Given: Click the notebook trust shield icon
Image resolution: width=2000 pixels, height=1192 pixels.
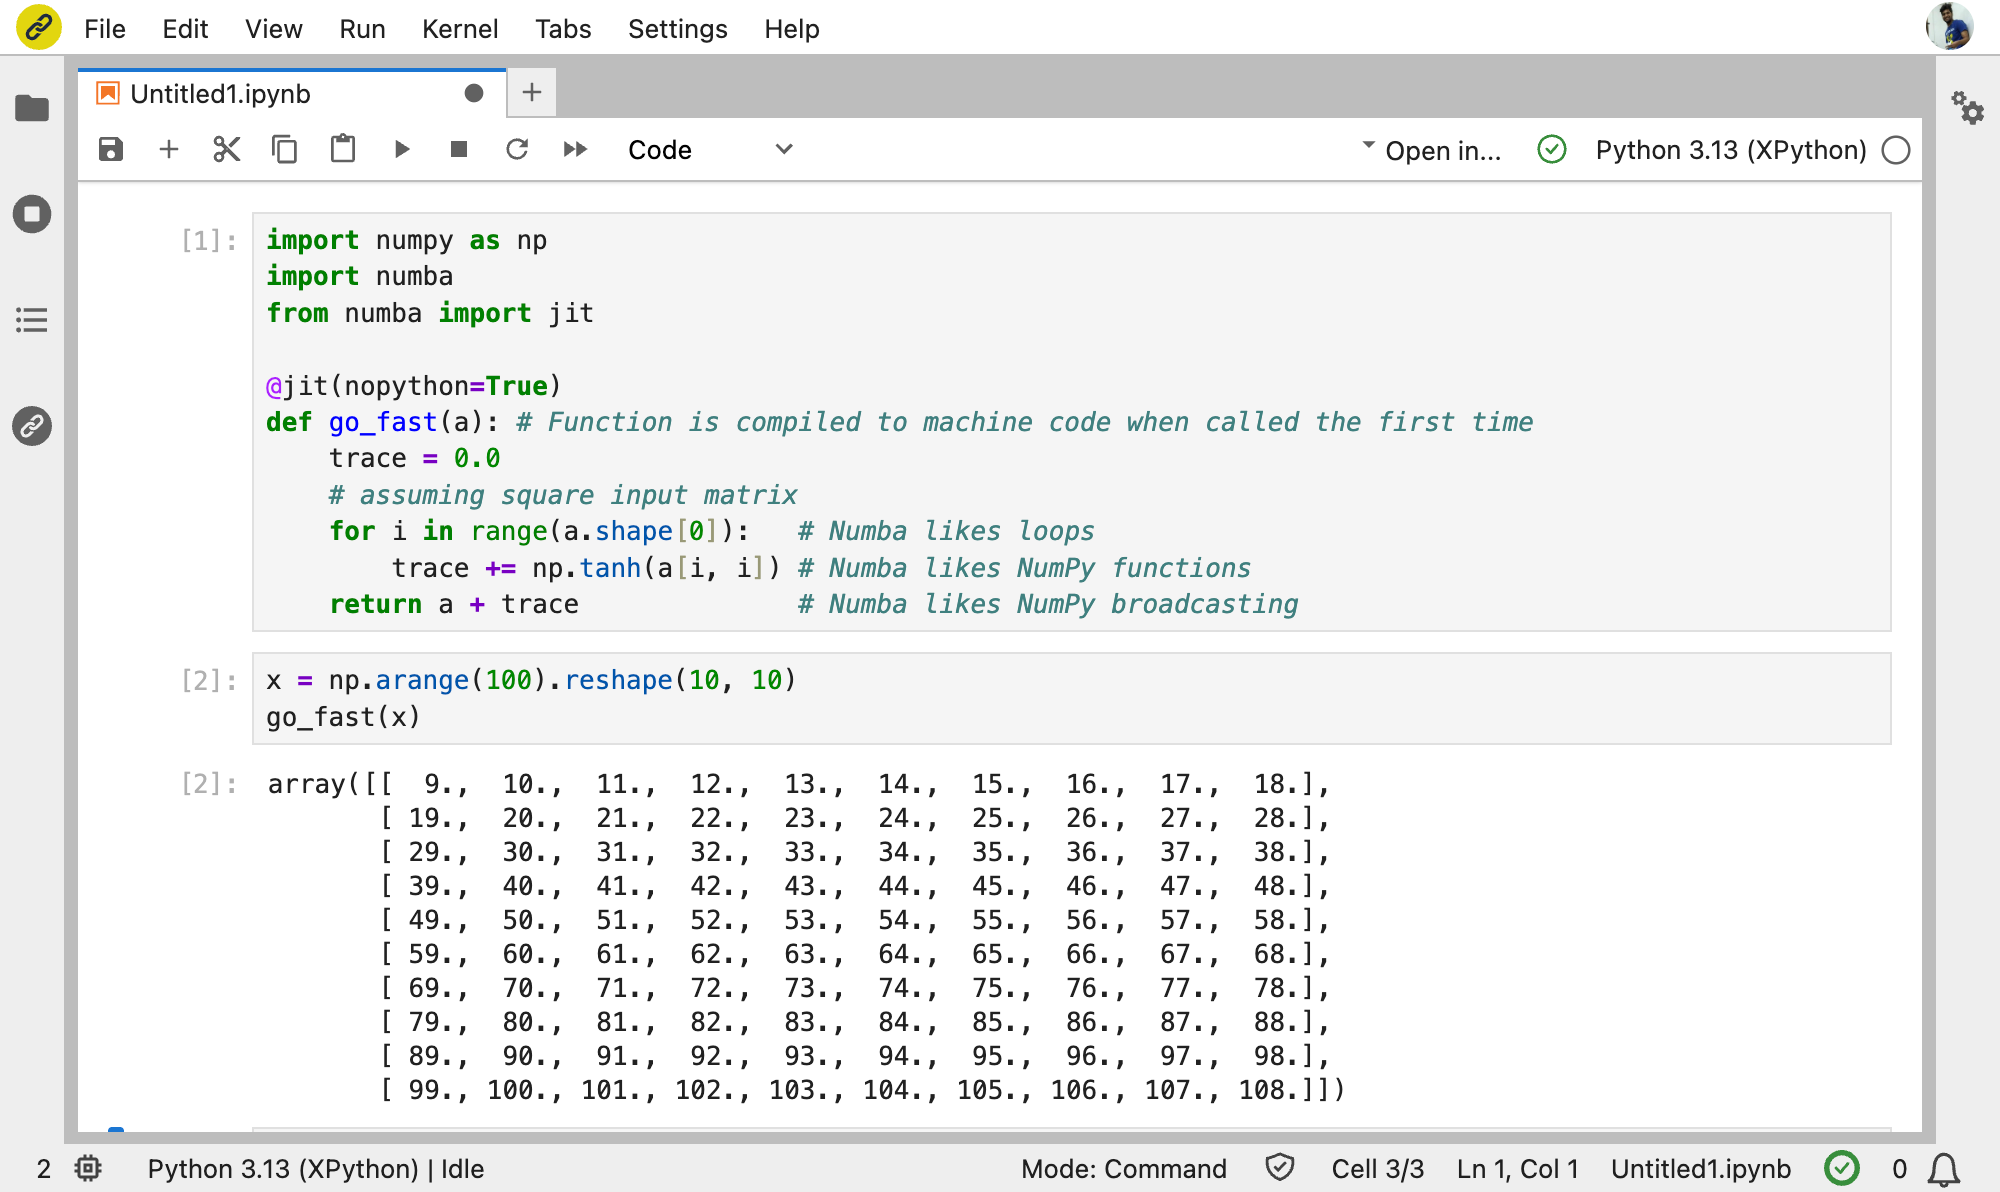Looking at the screenshot, I should point(1280,1167).
